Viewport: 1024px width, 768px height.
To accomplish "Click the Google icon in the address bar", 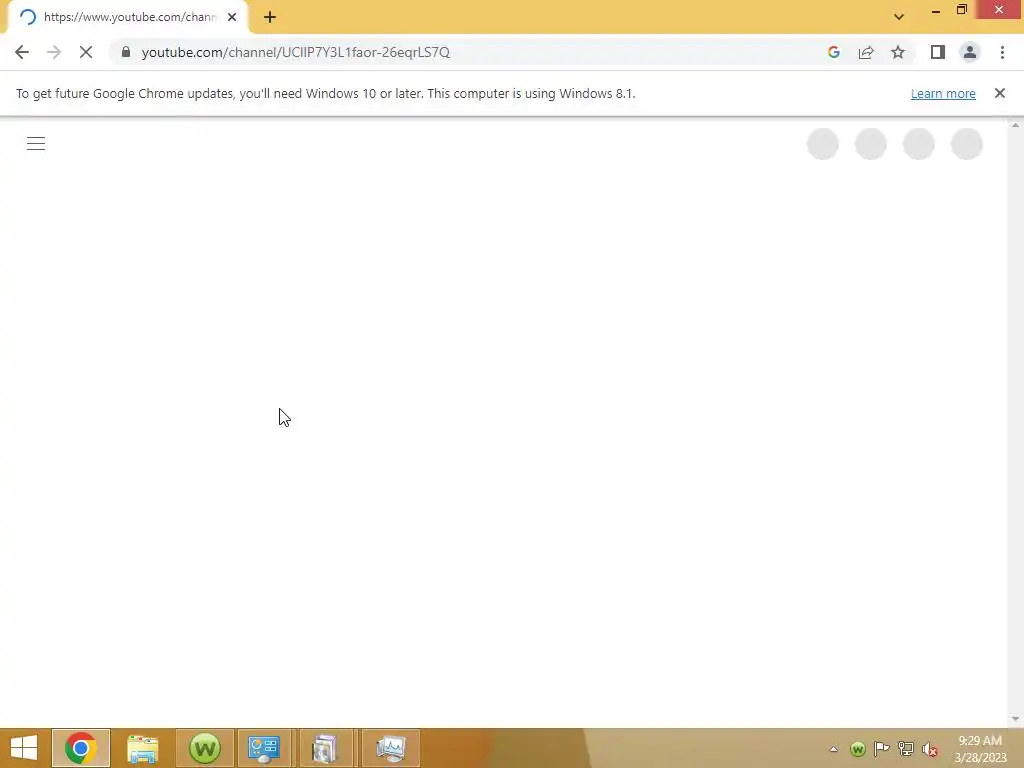I will [x=833, y=52].
